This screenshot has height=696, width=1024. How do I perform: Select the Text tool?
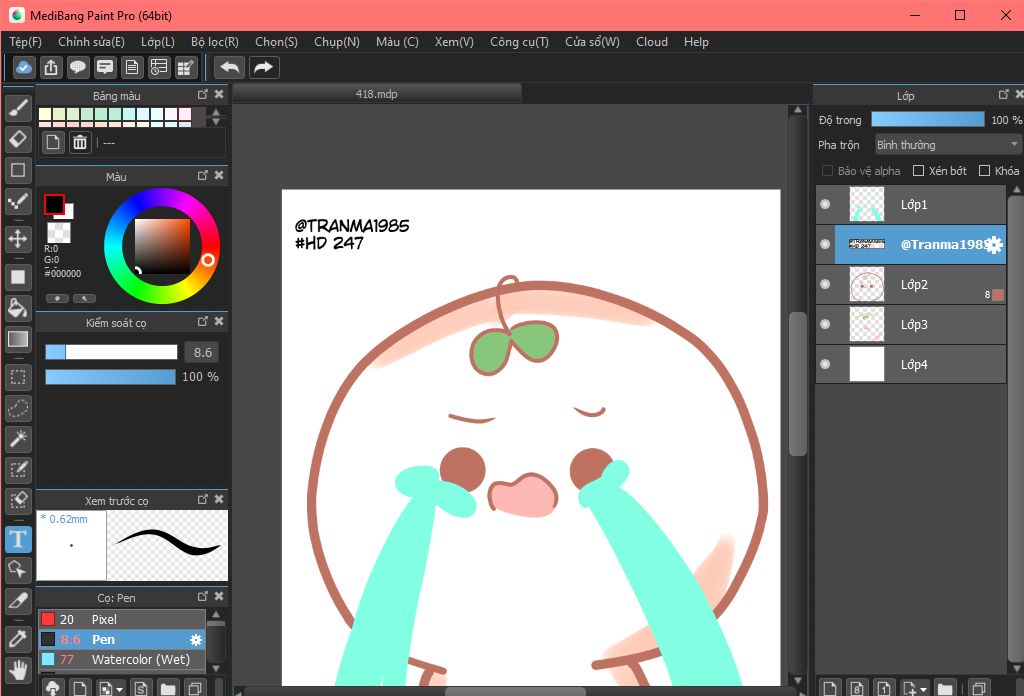point(17,540)
